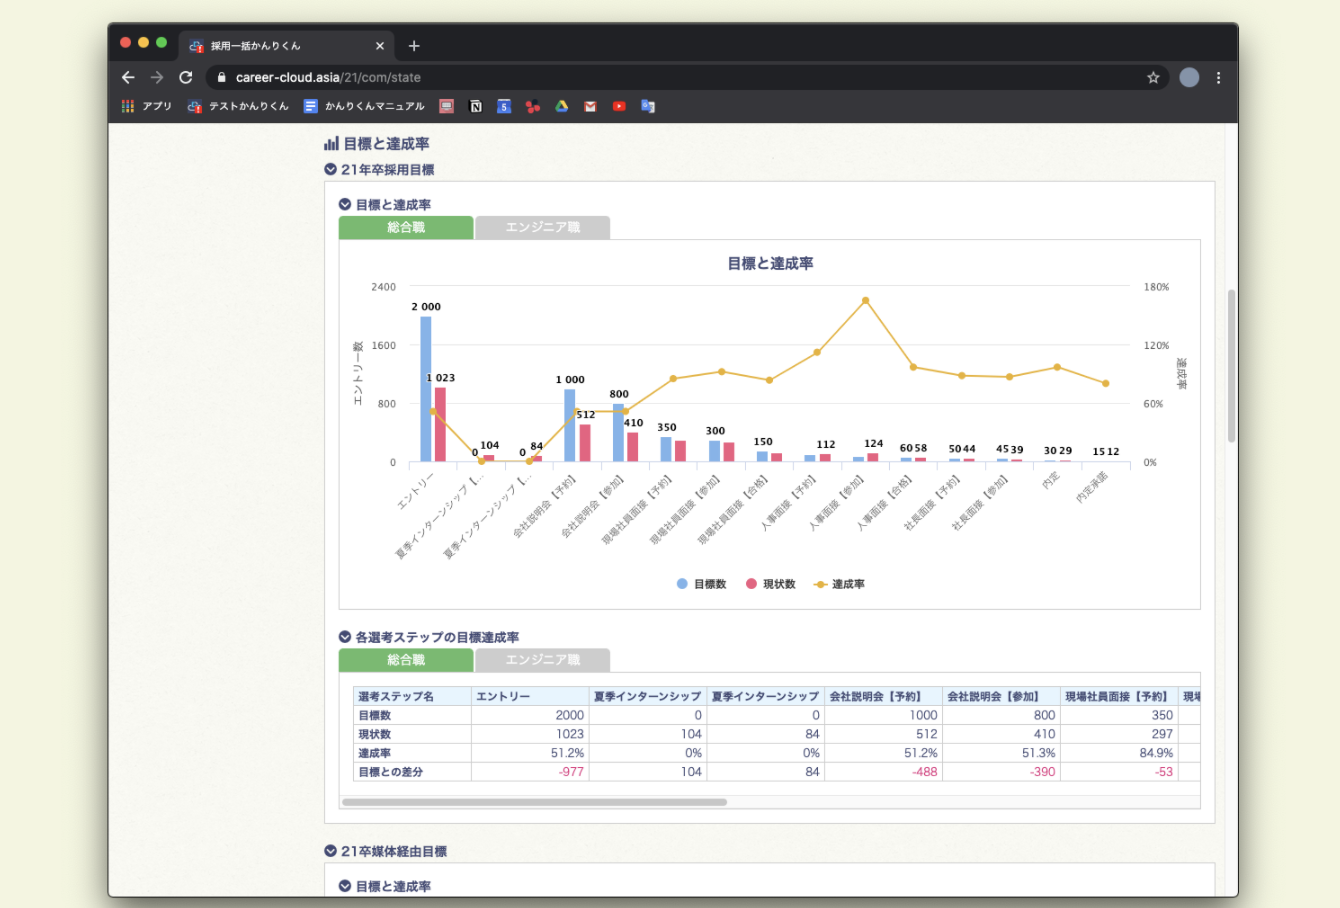Open the Google Calendar bookmark
Viewport: 1340px width, 908px height.
504,106
